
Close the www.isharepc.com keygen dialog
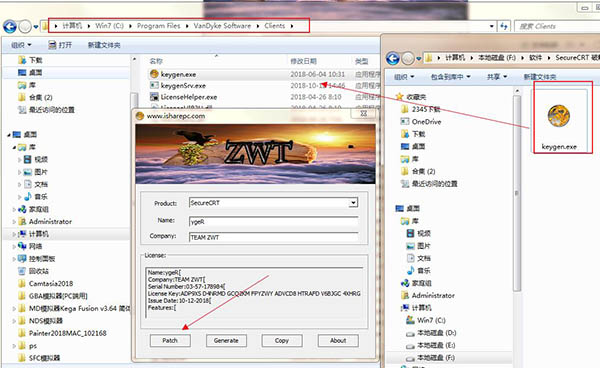(364, 114)
